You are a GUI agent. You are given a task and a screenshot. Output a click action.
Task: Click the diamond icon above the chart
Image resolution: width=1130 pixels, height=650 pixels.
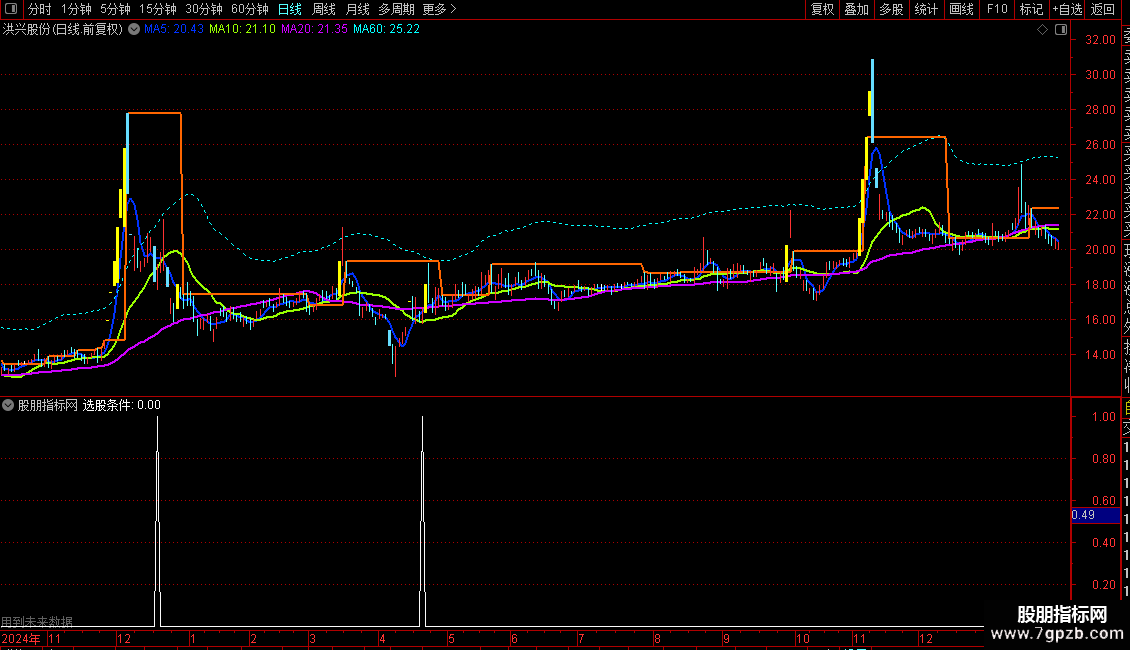coord(1042,30)
